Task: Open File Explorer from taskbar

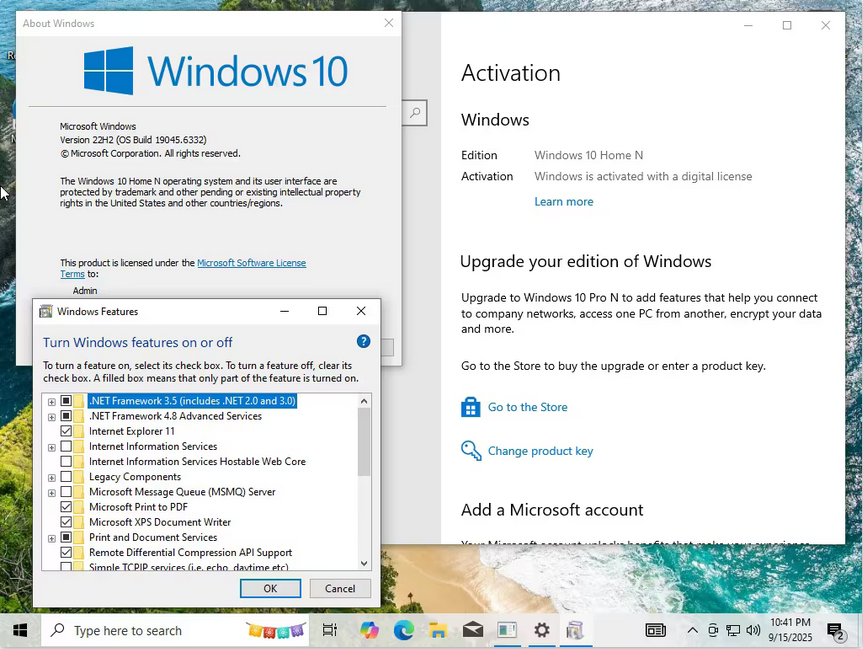Action: pos(438,630)
